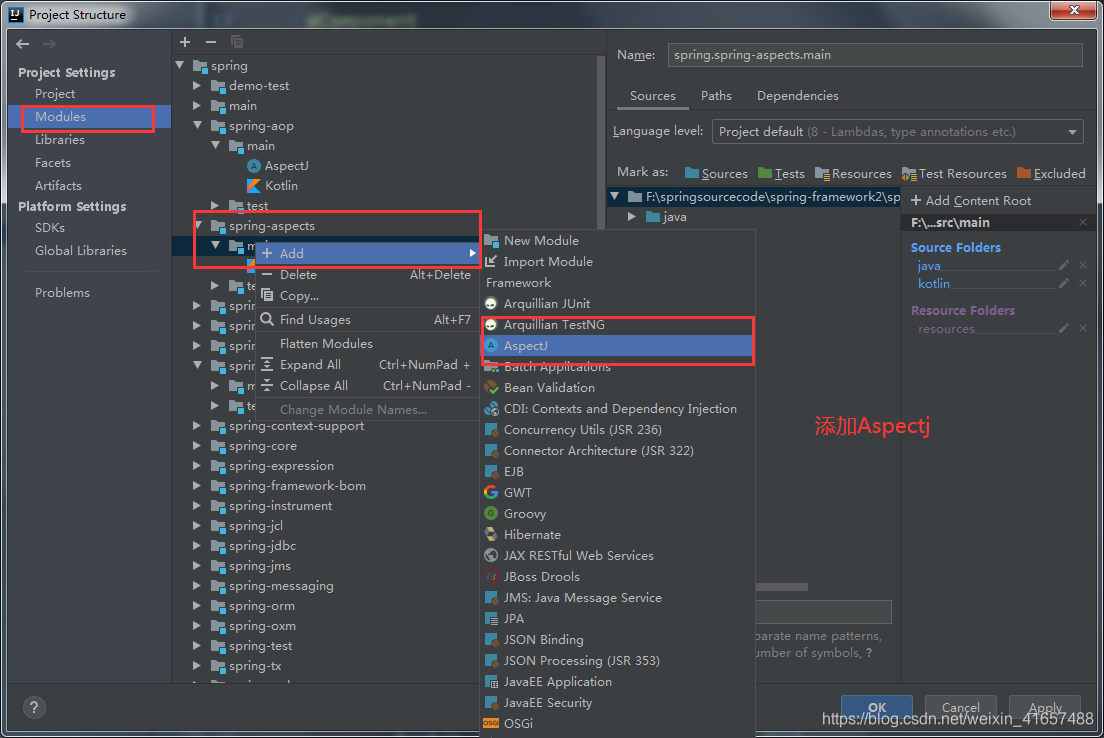
Task: Choose Collapse All in context menu
Action: click(x=368, y=386)
